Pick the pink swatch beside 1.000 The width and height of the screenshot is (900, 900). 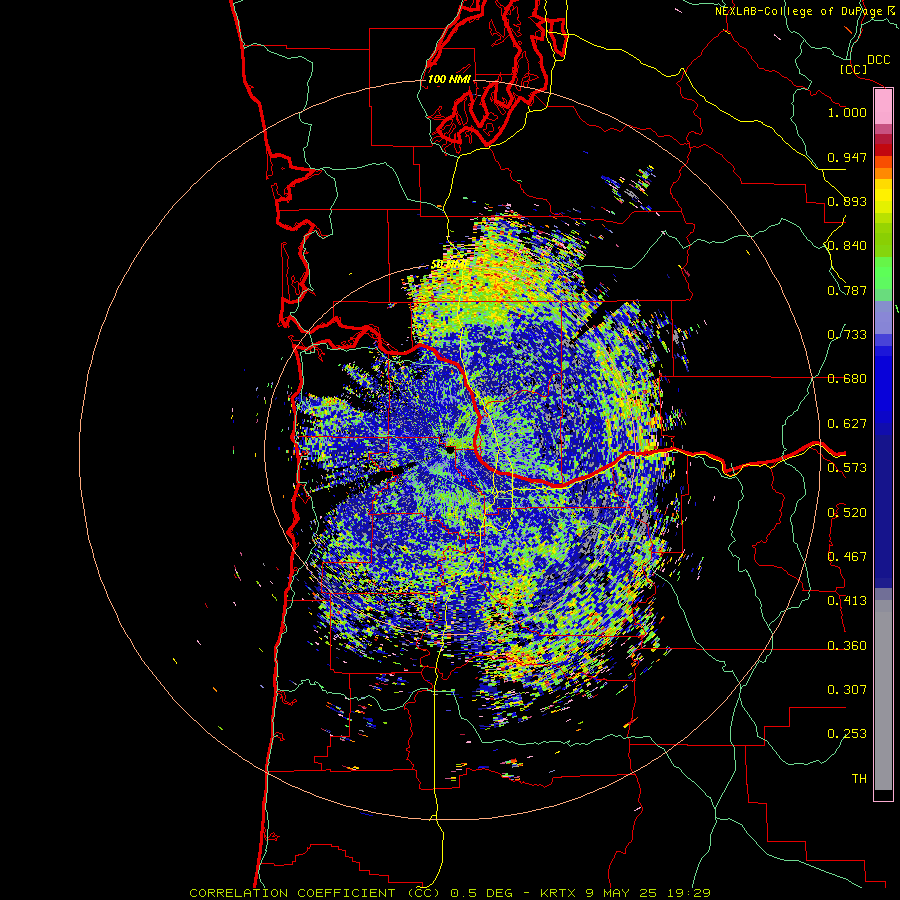tap(883, 107)
